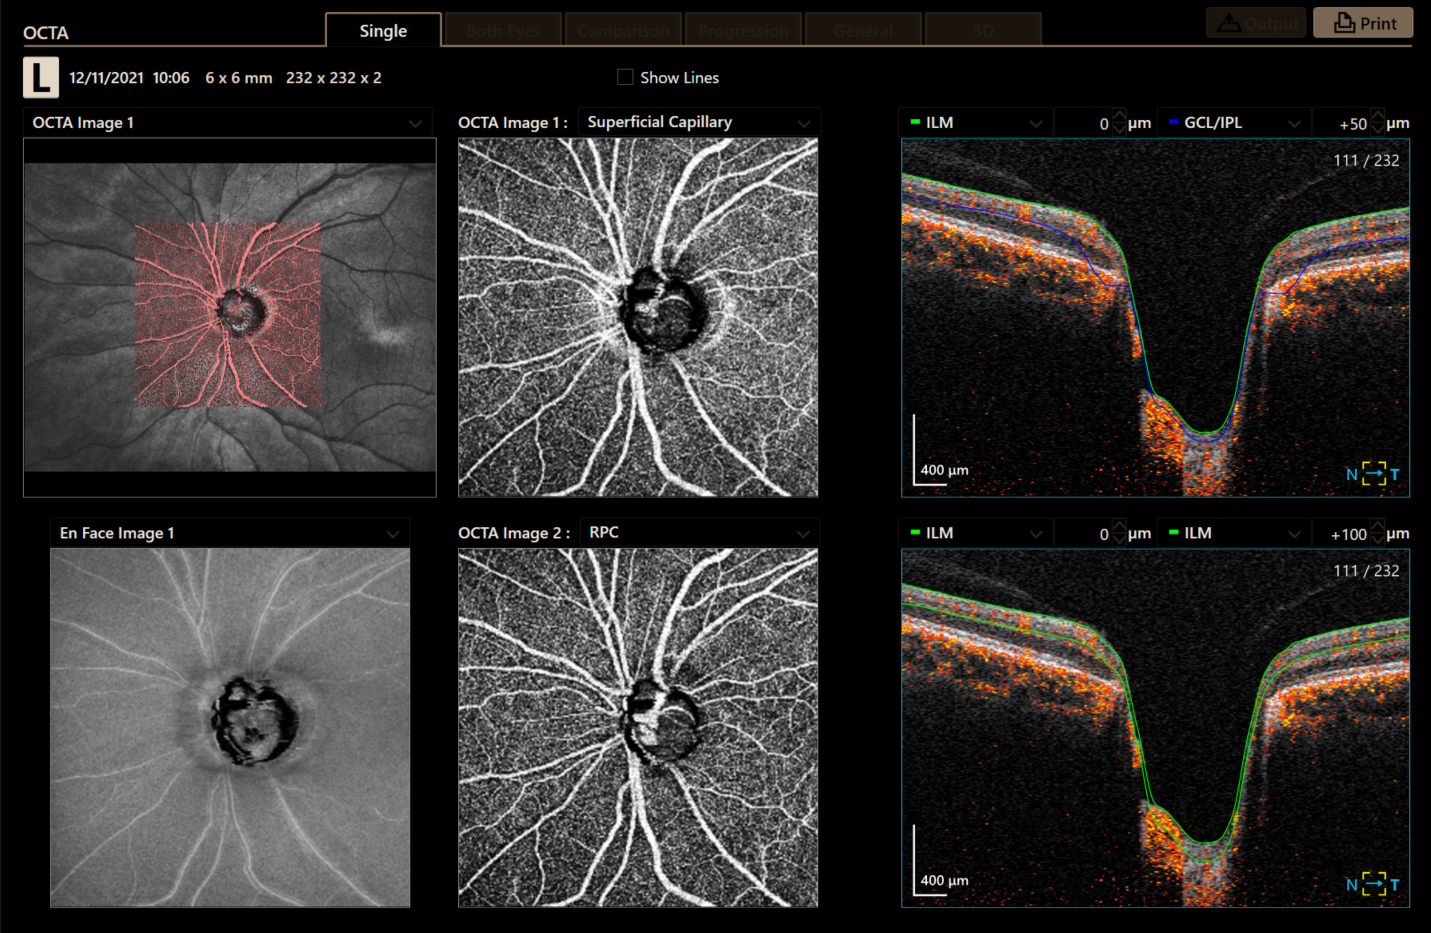Increase the lower +100 µm offset with up arrow
The image size is (1431, 933).
(1377, 527)
